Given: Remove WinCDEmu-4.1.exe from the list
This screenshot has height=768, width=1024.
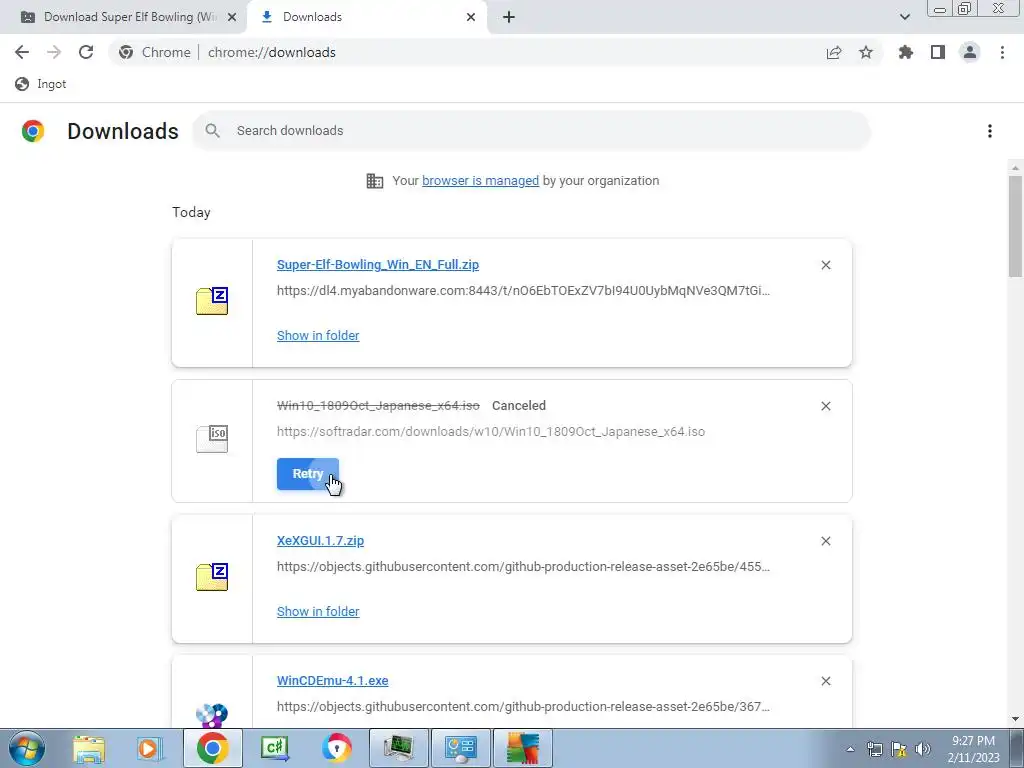Looking at the screenshot, I should point(825,681).
